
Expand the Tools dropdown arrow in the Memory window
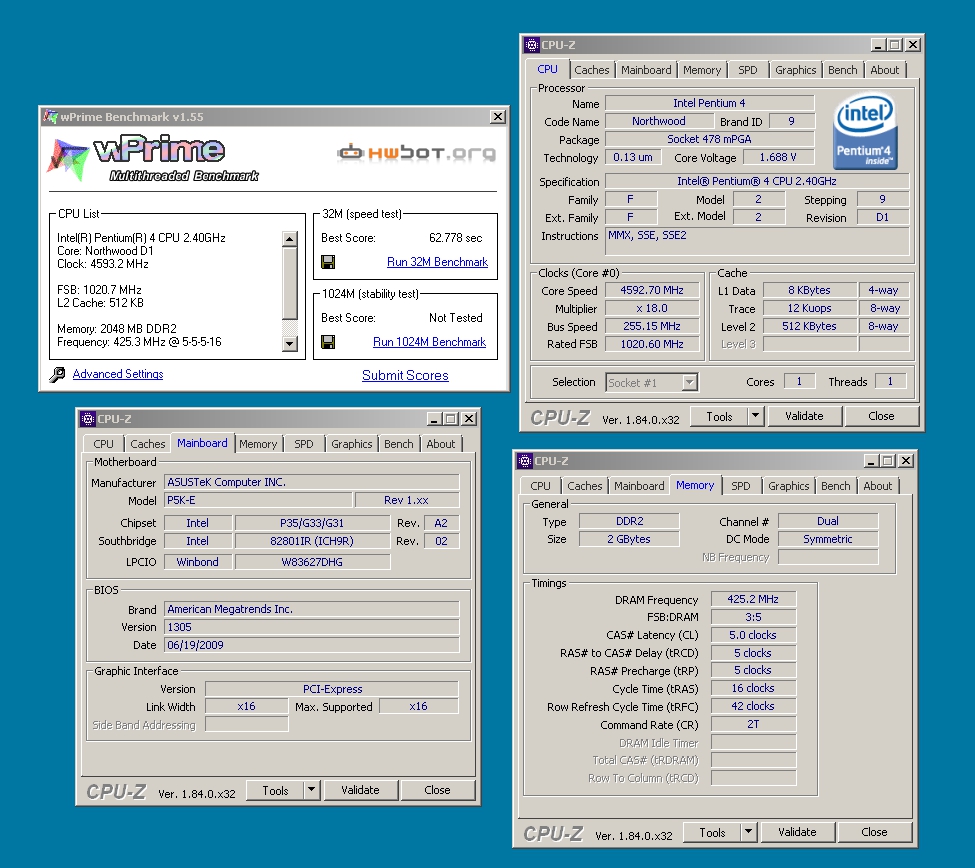click(749, 832)
